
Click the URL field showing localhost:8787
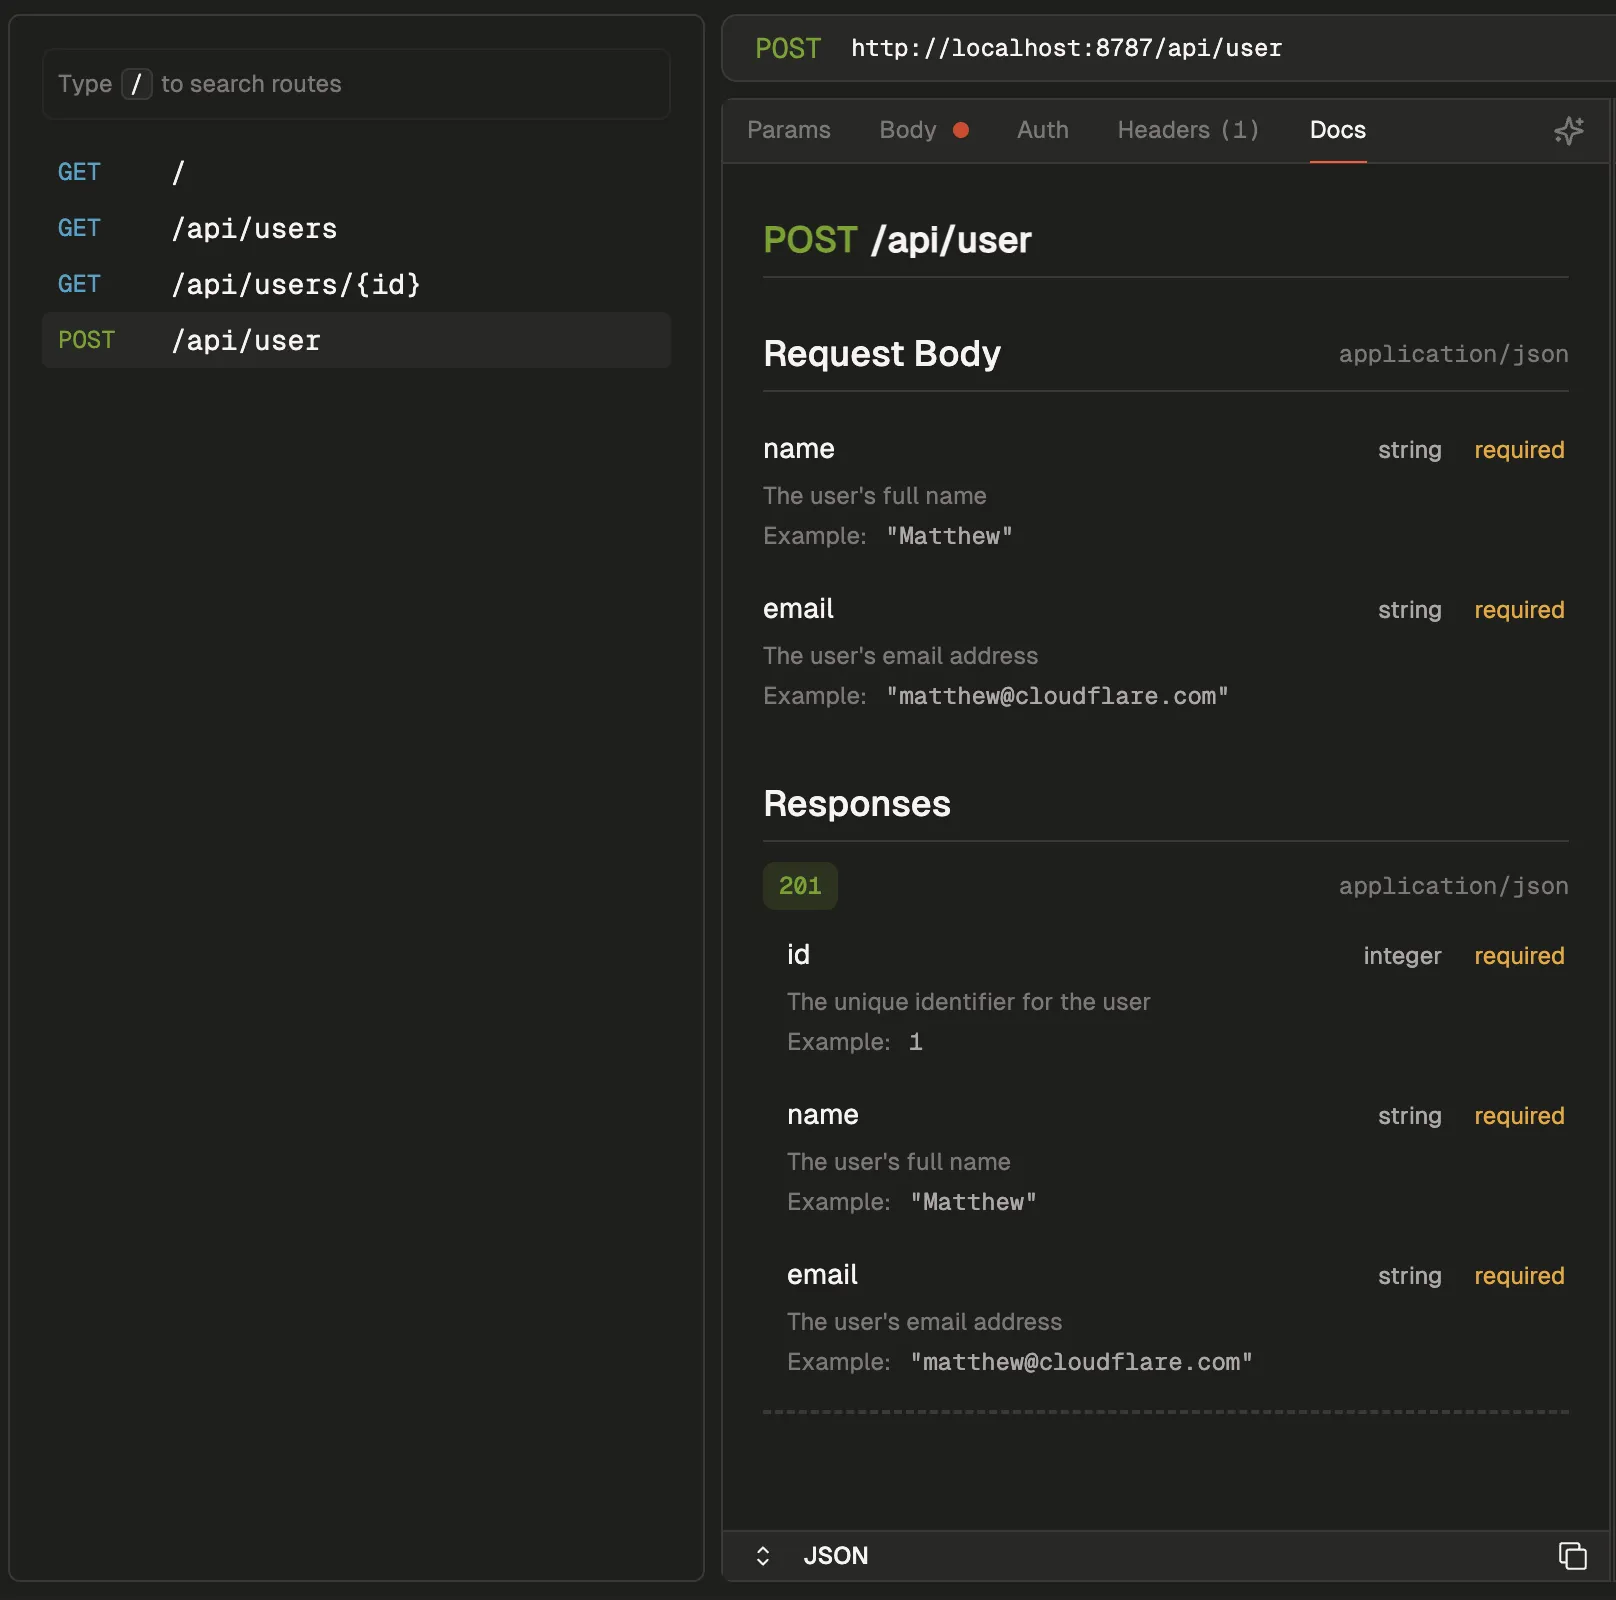pos(1066,48)
